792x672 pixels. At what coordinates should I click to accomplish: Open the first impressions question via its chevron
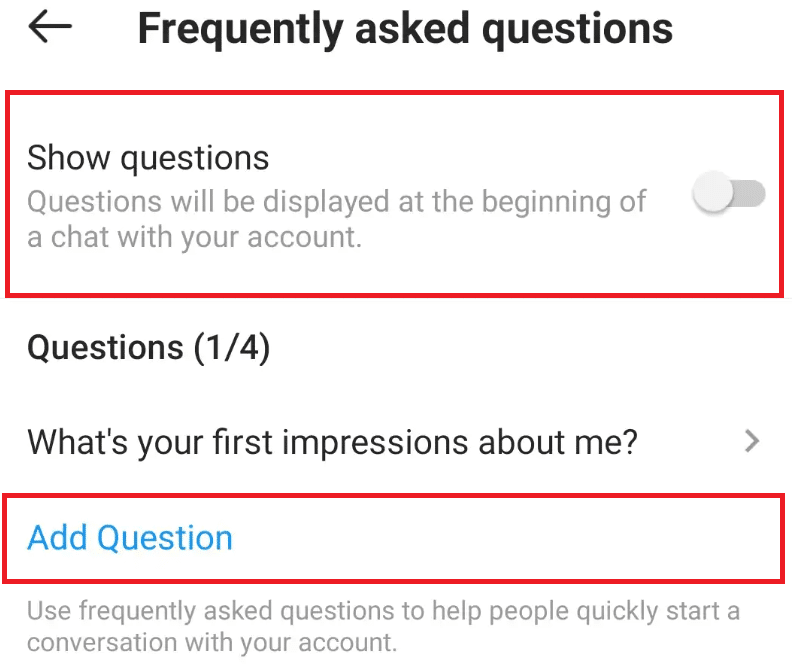click(752, 441)
